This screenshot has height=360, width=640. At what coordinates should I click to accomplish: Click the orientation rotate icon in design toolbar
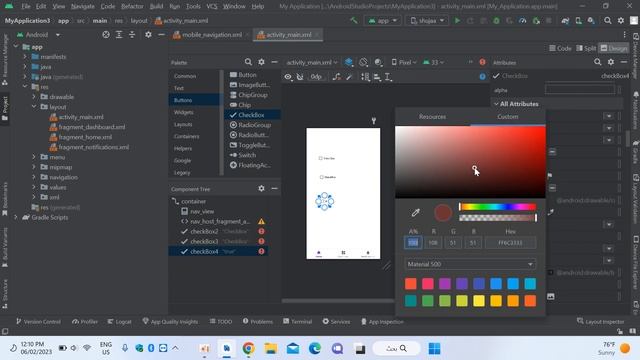point(363,62)
